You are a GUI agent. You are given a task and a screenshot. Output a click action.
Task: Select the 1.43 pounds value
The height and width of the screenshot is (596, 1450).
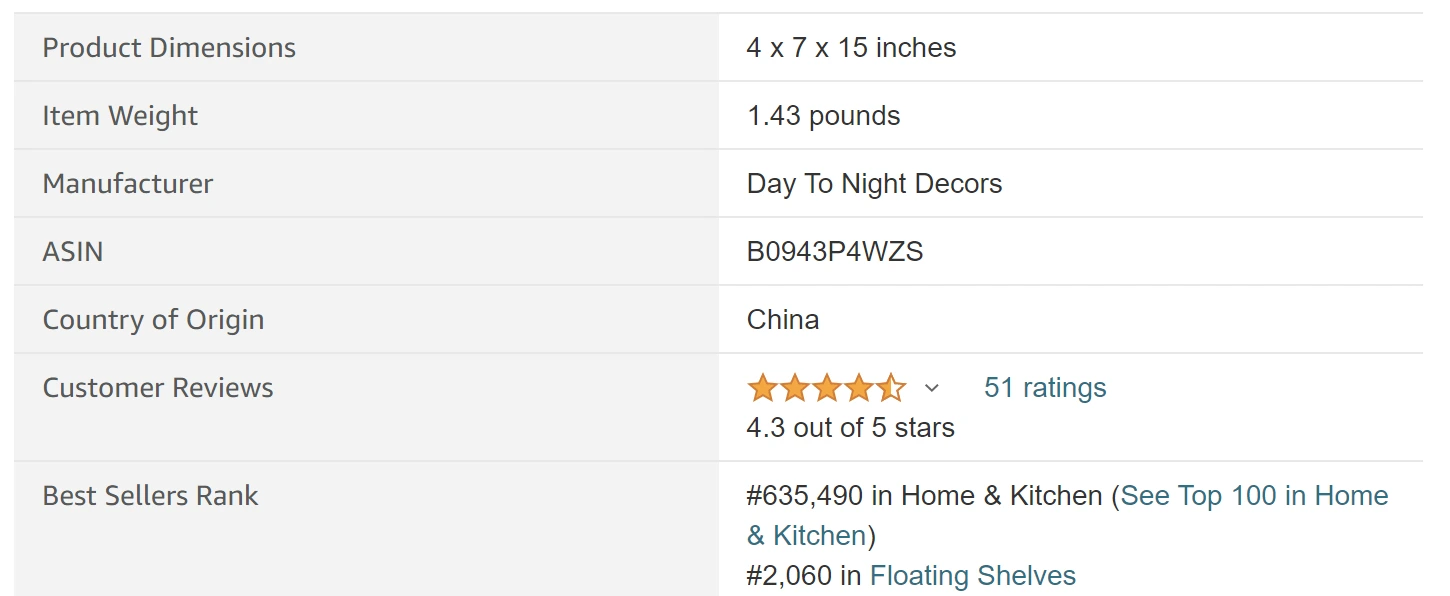coord(823,116)
